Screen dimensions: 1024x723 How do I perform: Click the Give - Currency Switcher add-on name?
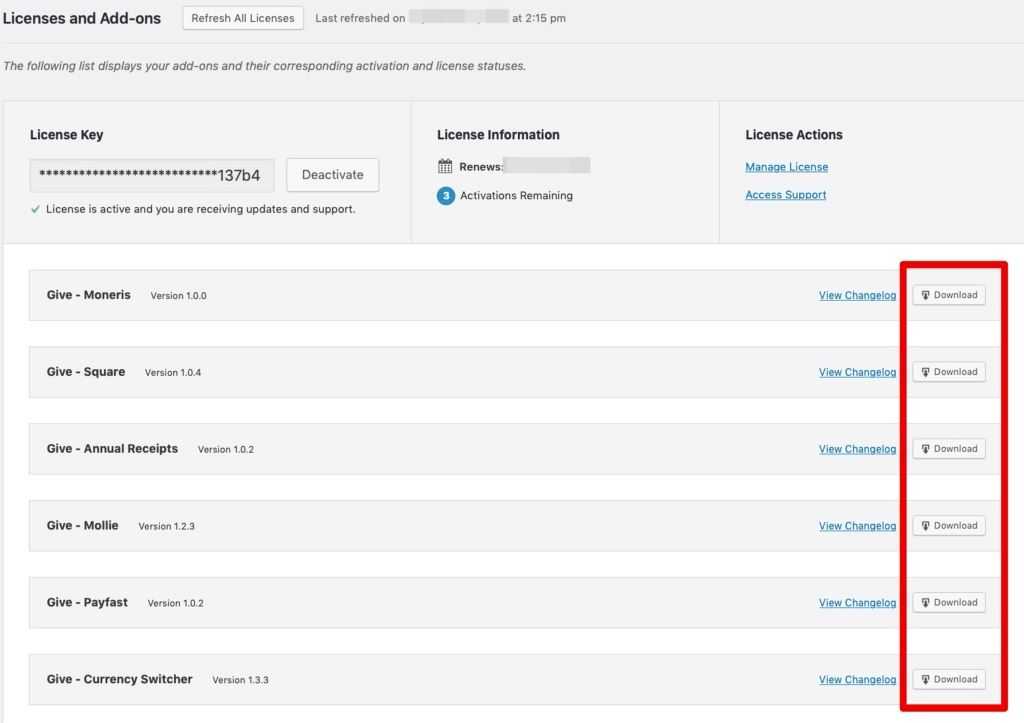click(x=120, y=679)
